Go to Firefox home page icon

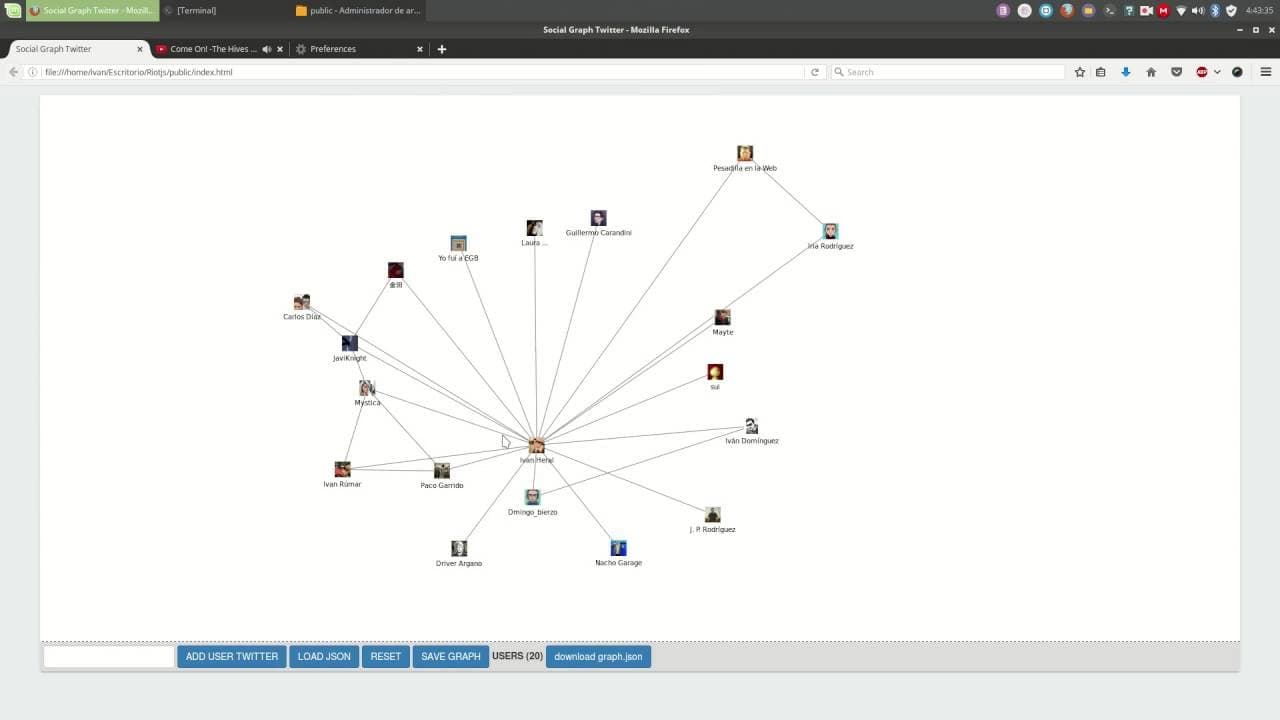coord(1151,72)
